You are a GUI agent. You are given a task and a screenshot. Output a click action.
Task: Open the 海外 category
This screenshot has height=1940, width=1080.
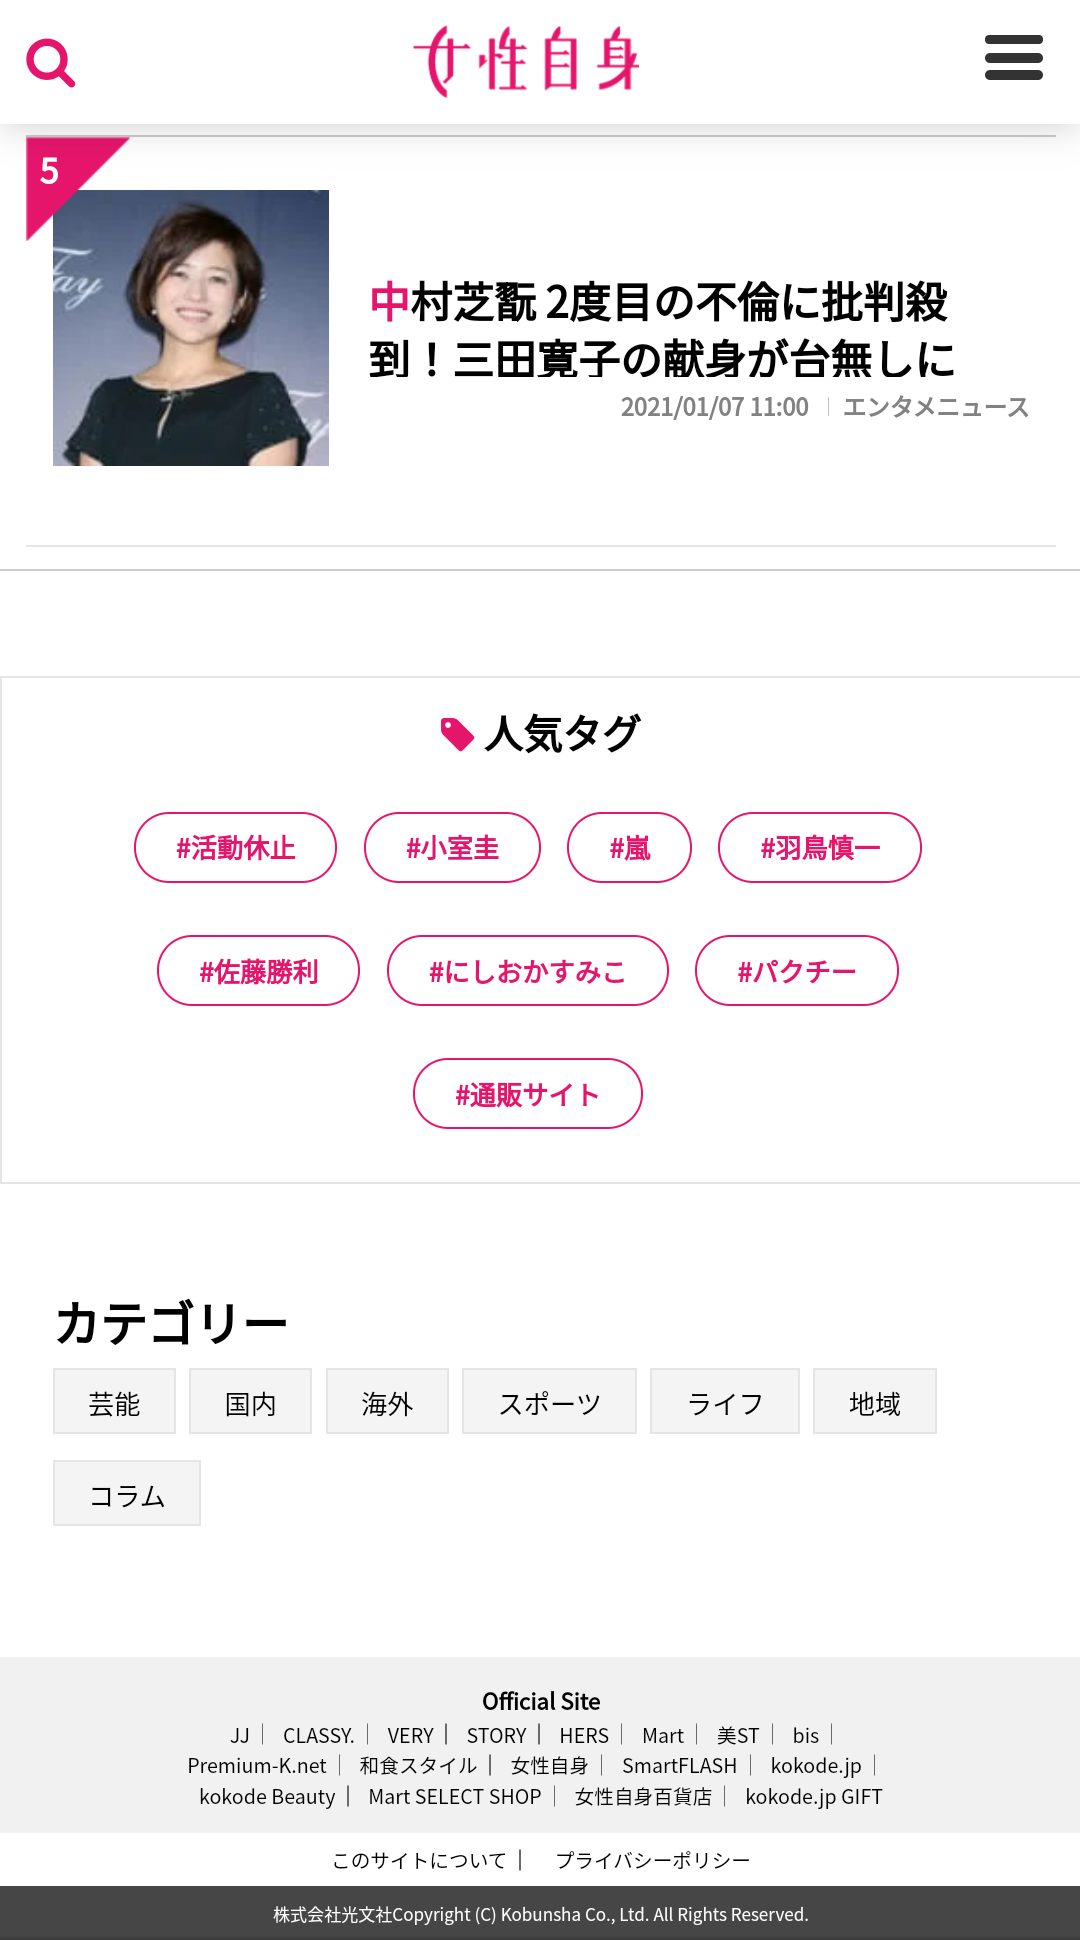387,1402
